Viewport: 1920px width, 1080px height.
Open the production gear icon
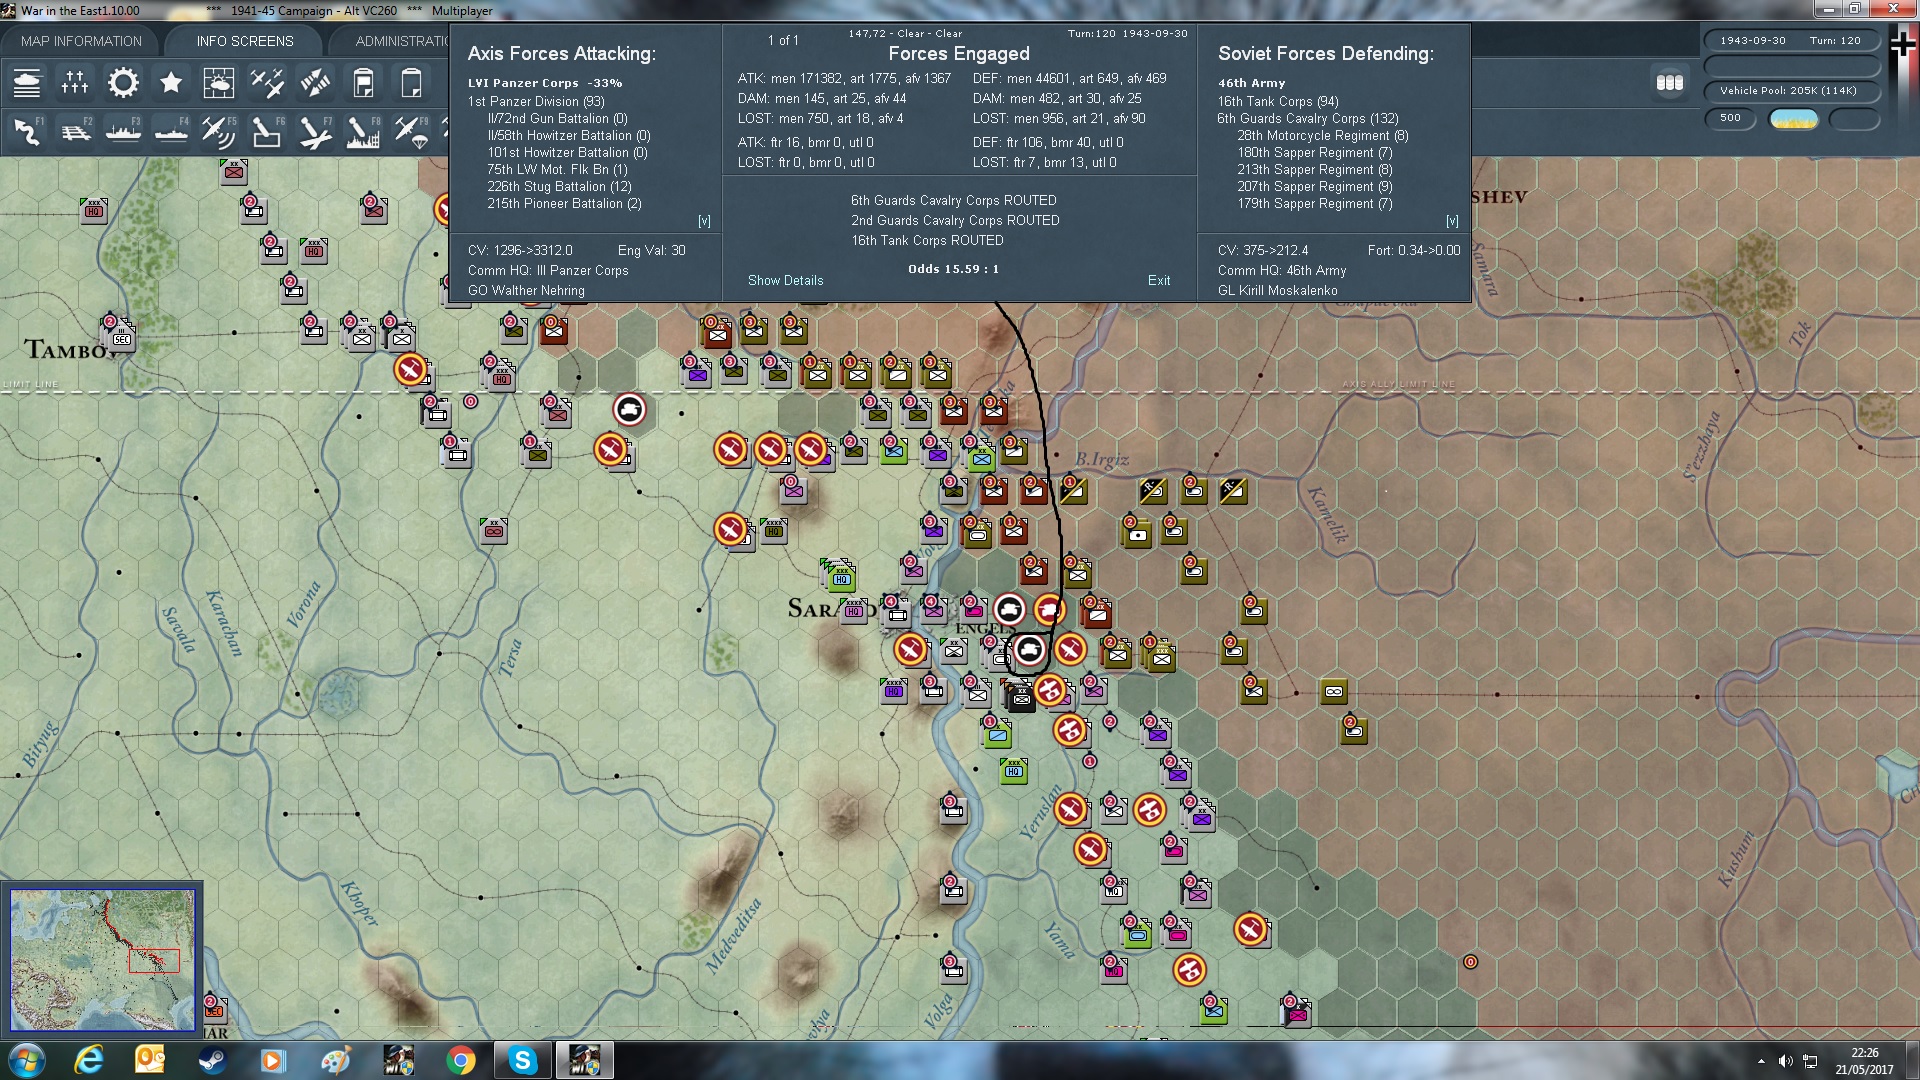tap(123, 83)
